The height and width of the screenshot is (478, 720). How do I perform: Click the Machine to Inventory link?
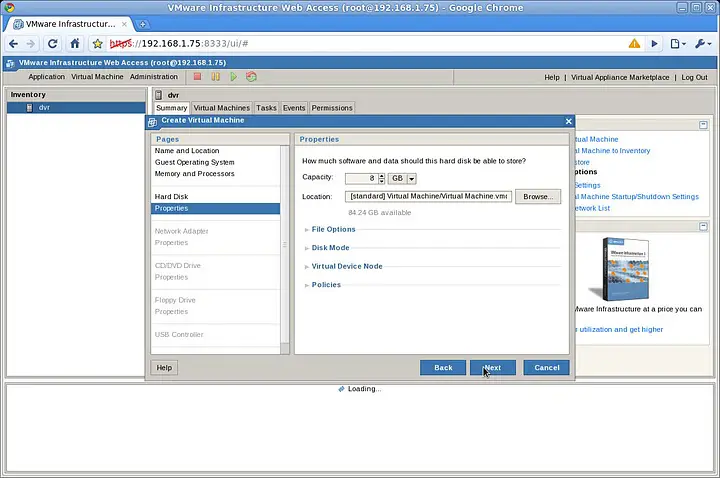613,151
